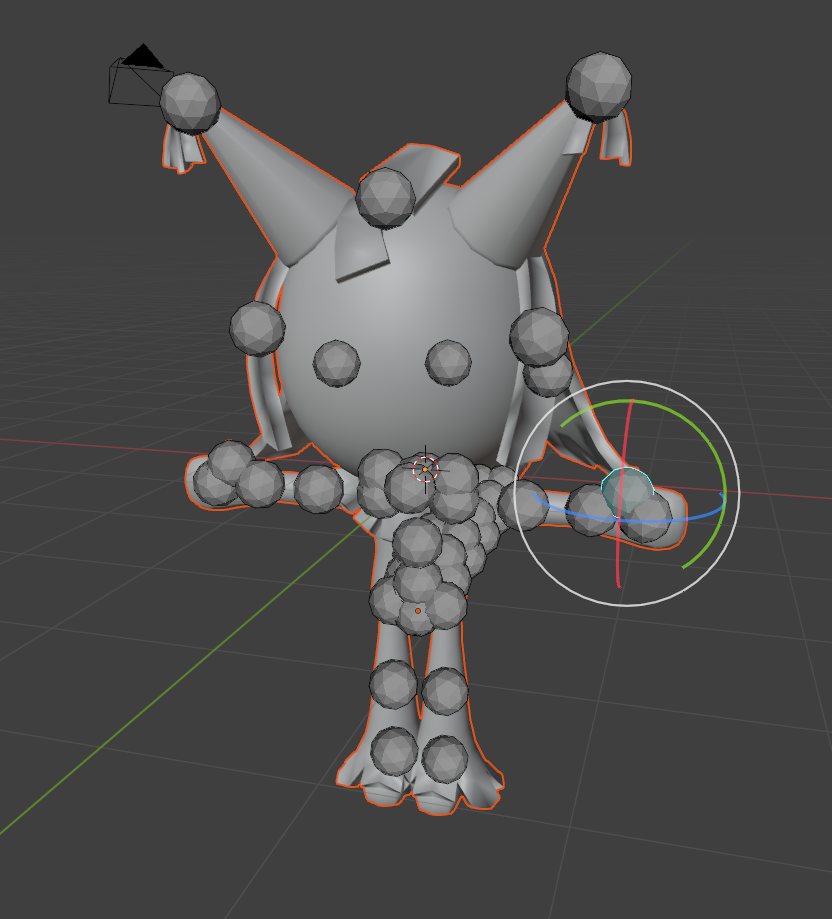Select the left elbow sphere
The height and width of the screenshot is (919, 832).
[319, 489]
